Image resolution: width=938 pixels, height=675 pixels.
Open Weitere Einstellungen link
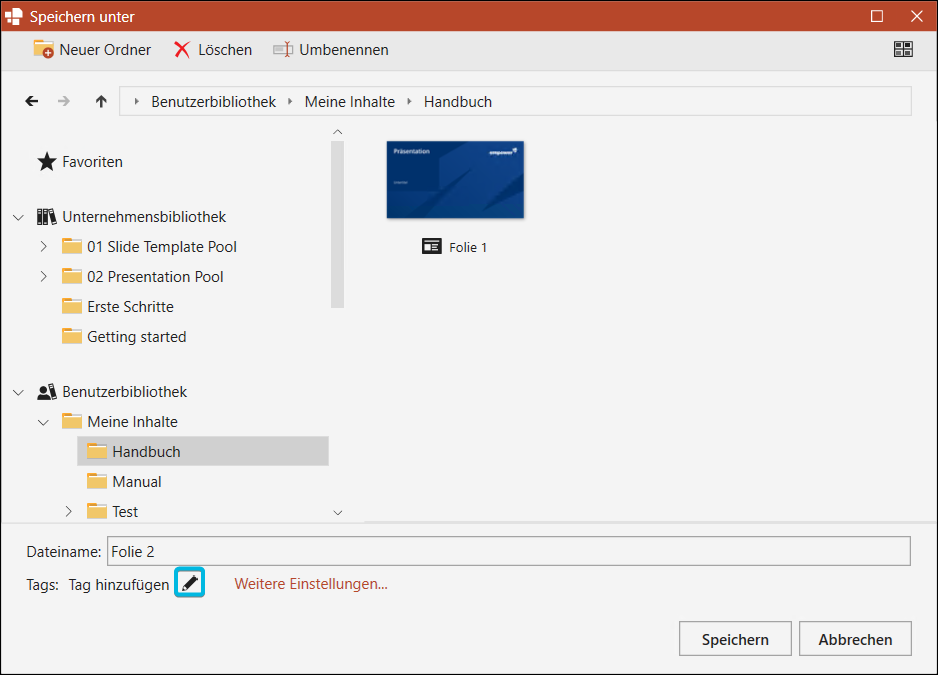(x=311, y=584)
